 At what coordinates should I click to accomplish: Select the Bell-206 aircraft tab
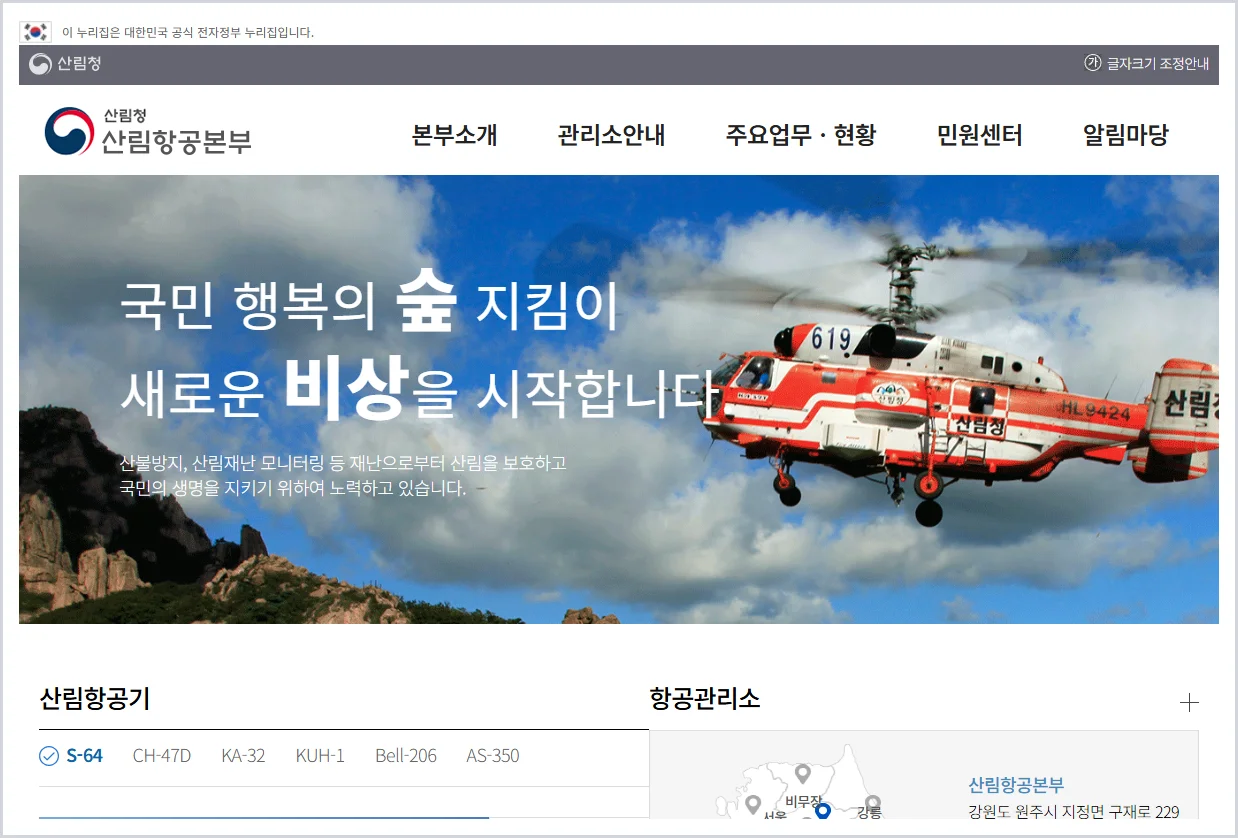click(x=406, y=756)
